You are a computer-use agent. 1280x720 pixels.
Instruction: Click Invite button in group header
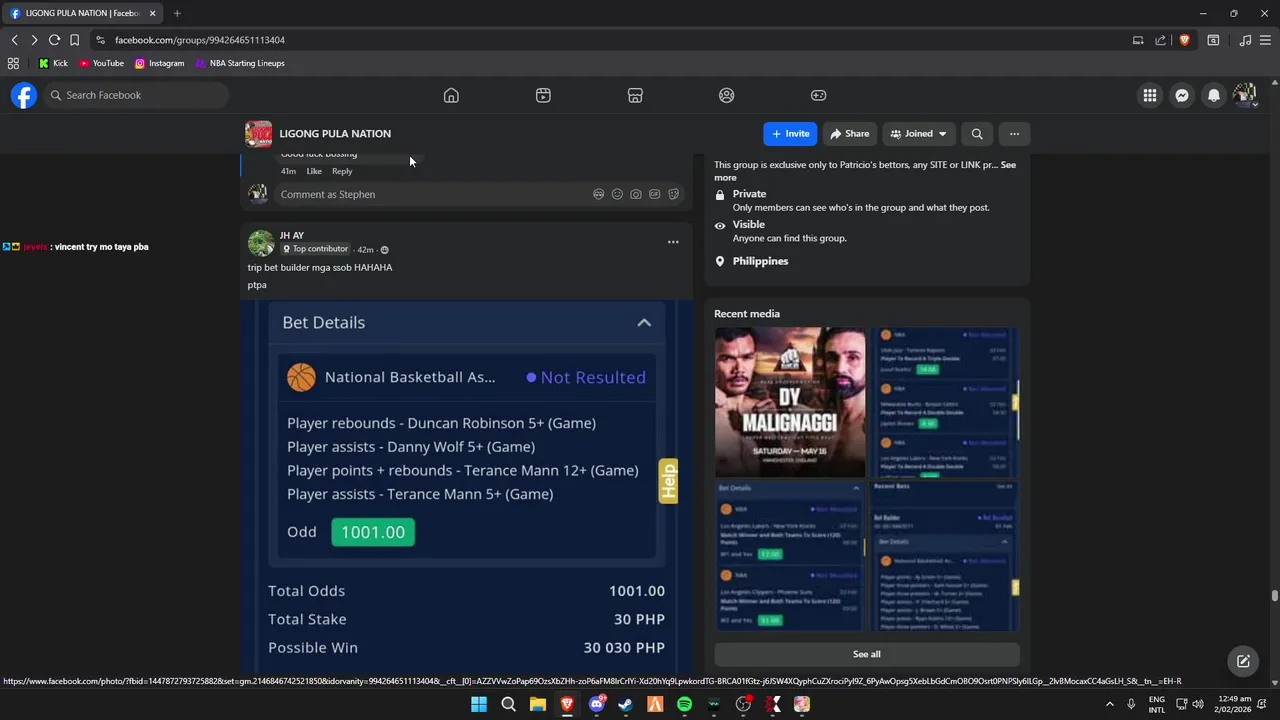click(790, 134)
